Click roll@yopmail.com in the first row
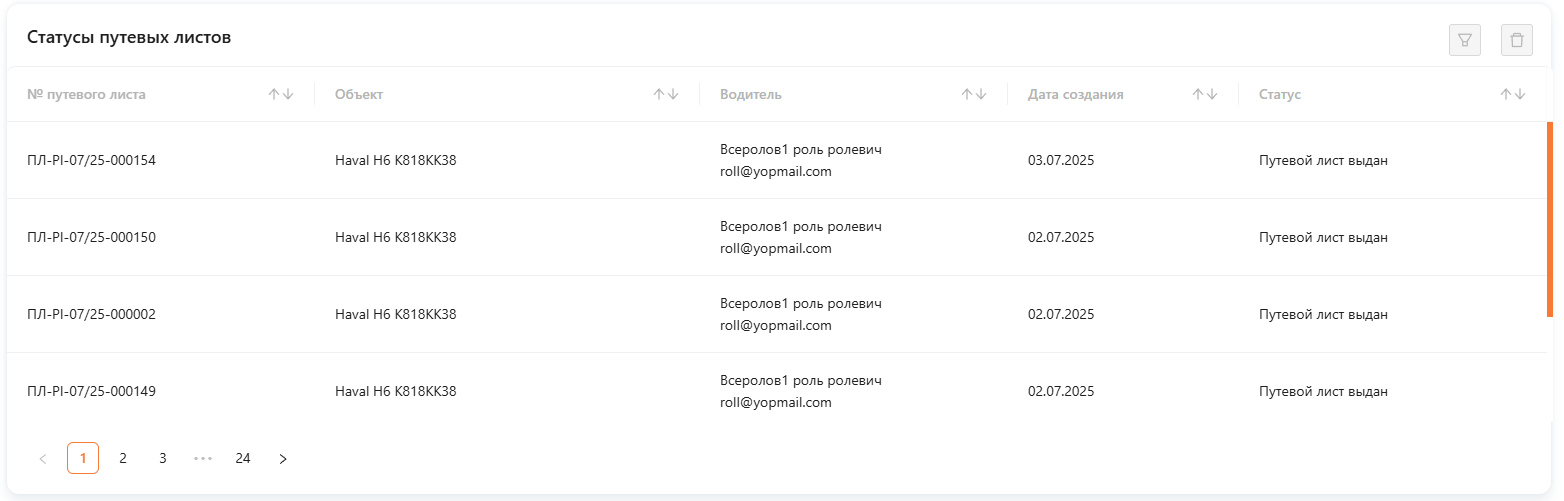Screen dimensions: 1564x501 (x=776, y=171)
